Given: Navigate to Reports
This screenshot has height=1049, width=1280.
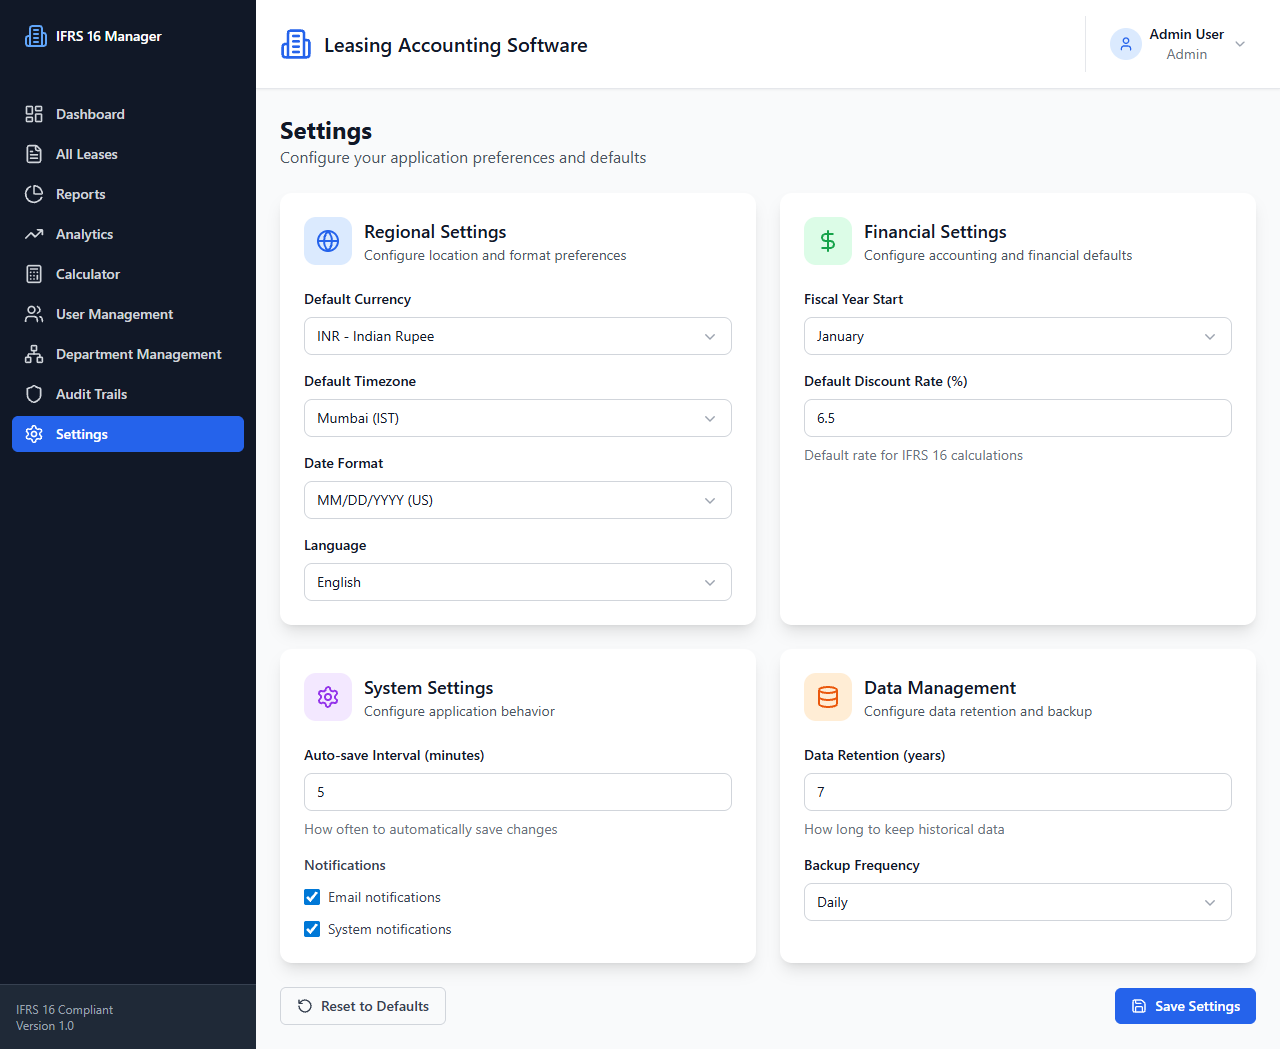Looking at the screenshot, I should tap(128, 194).
